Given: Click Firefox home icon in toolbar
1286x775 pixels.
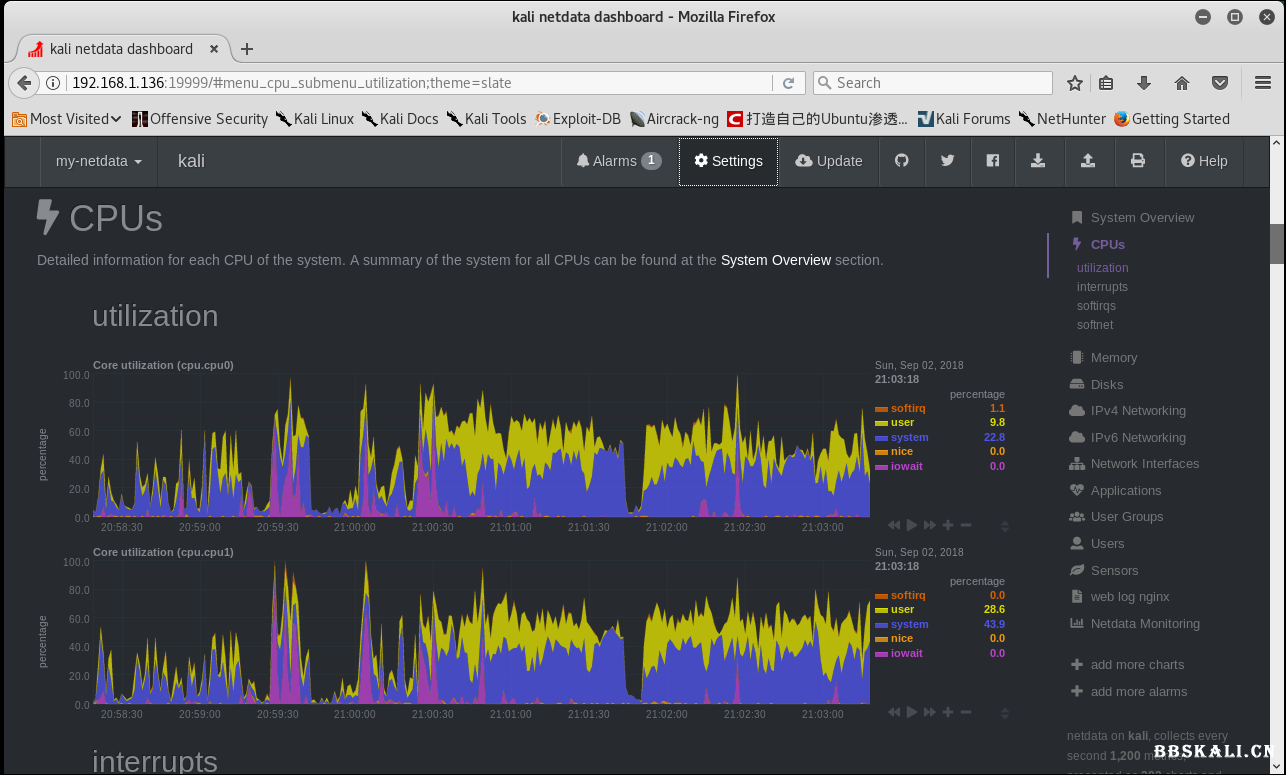Looking at the screenshot, I should (1182, 83).
